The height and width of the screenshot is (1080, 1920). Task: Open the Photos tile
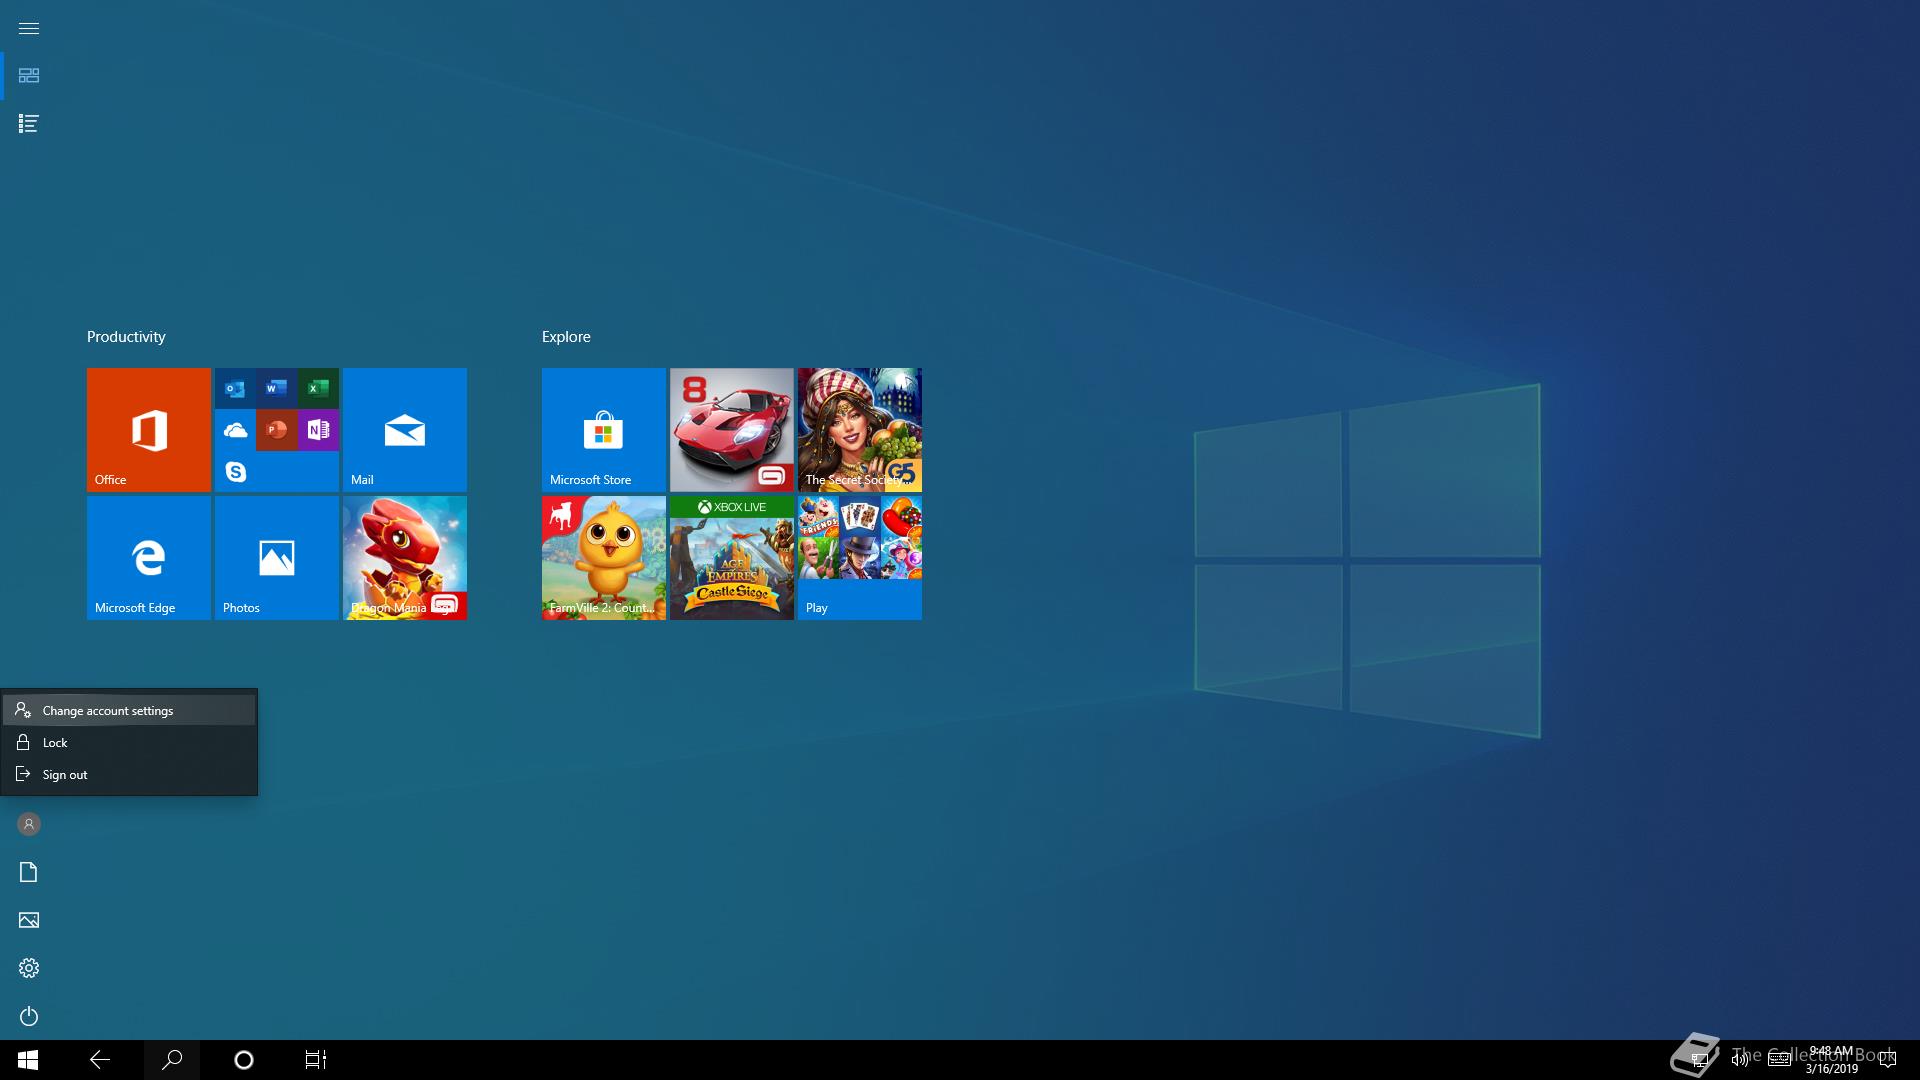pos(277,558)
